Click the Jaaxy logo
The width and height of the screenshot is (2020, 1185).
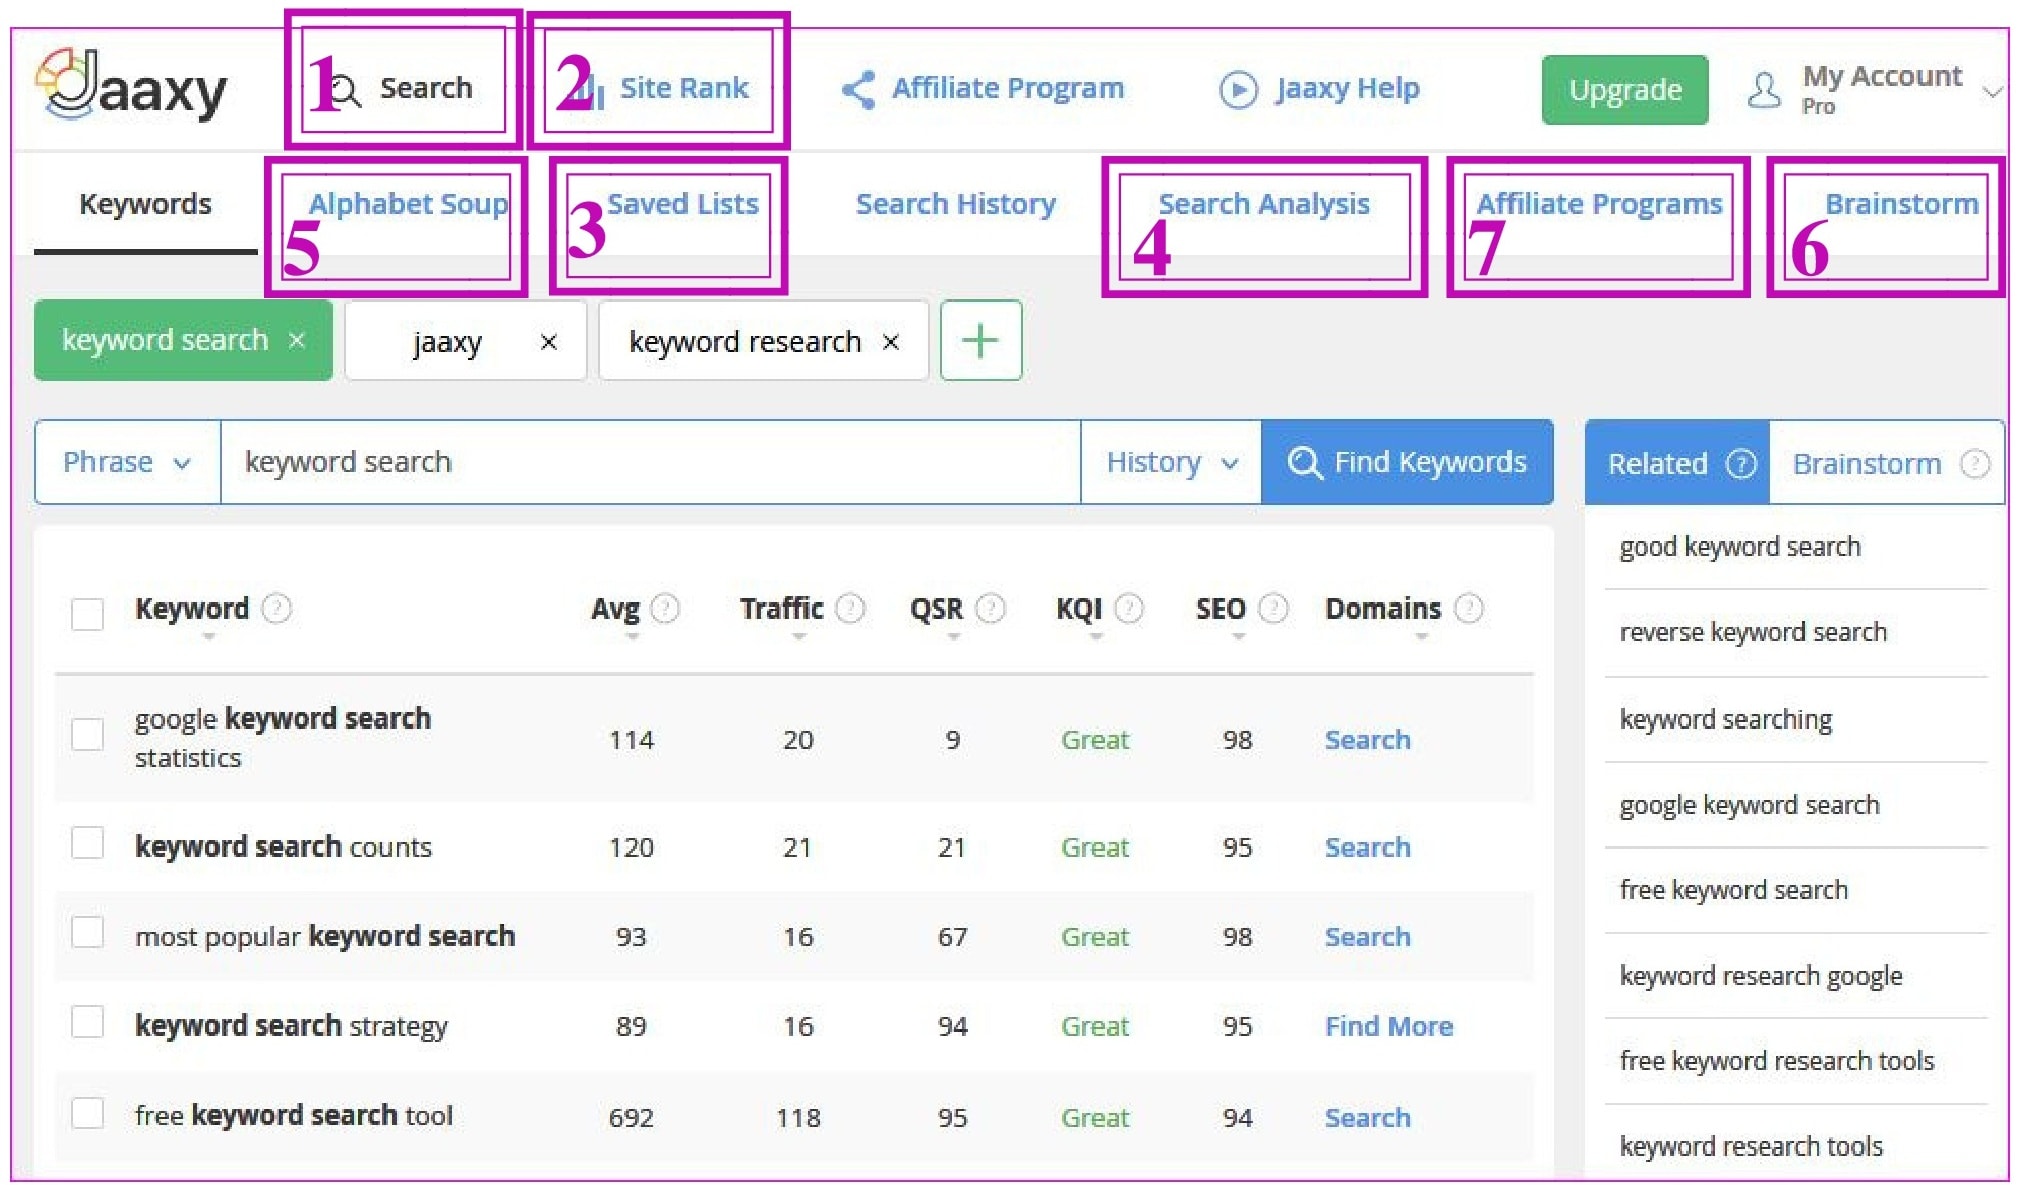tap(131, 87)
